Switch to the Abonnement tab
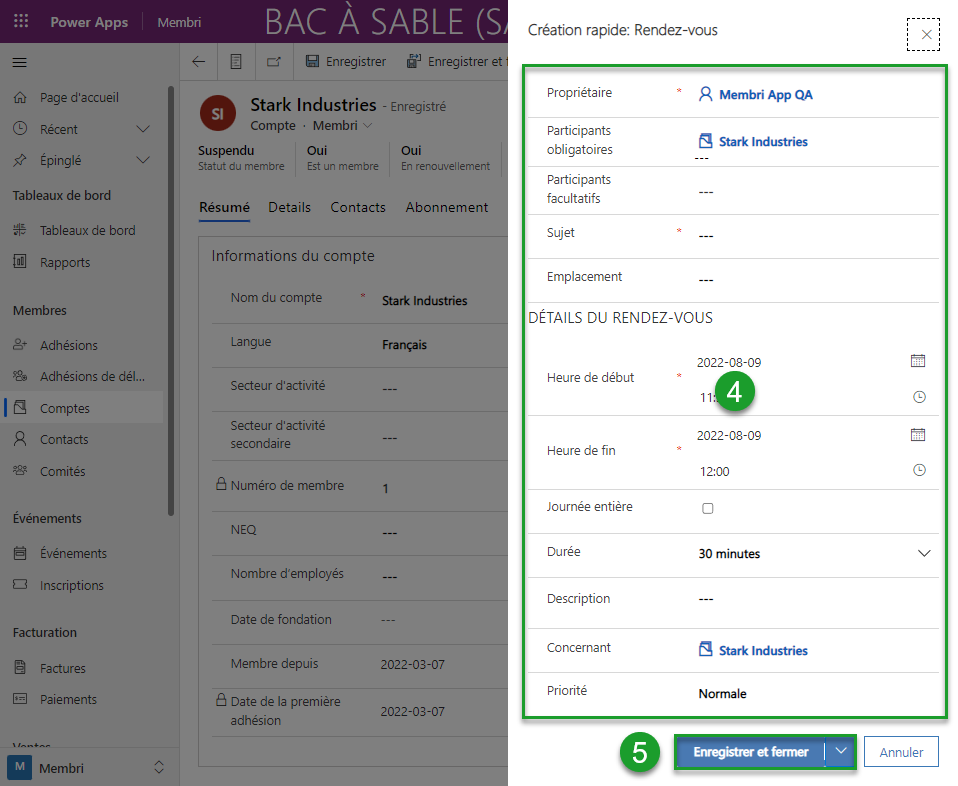 click(x=446, y=207)
